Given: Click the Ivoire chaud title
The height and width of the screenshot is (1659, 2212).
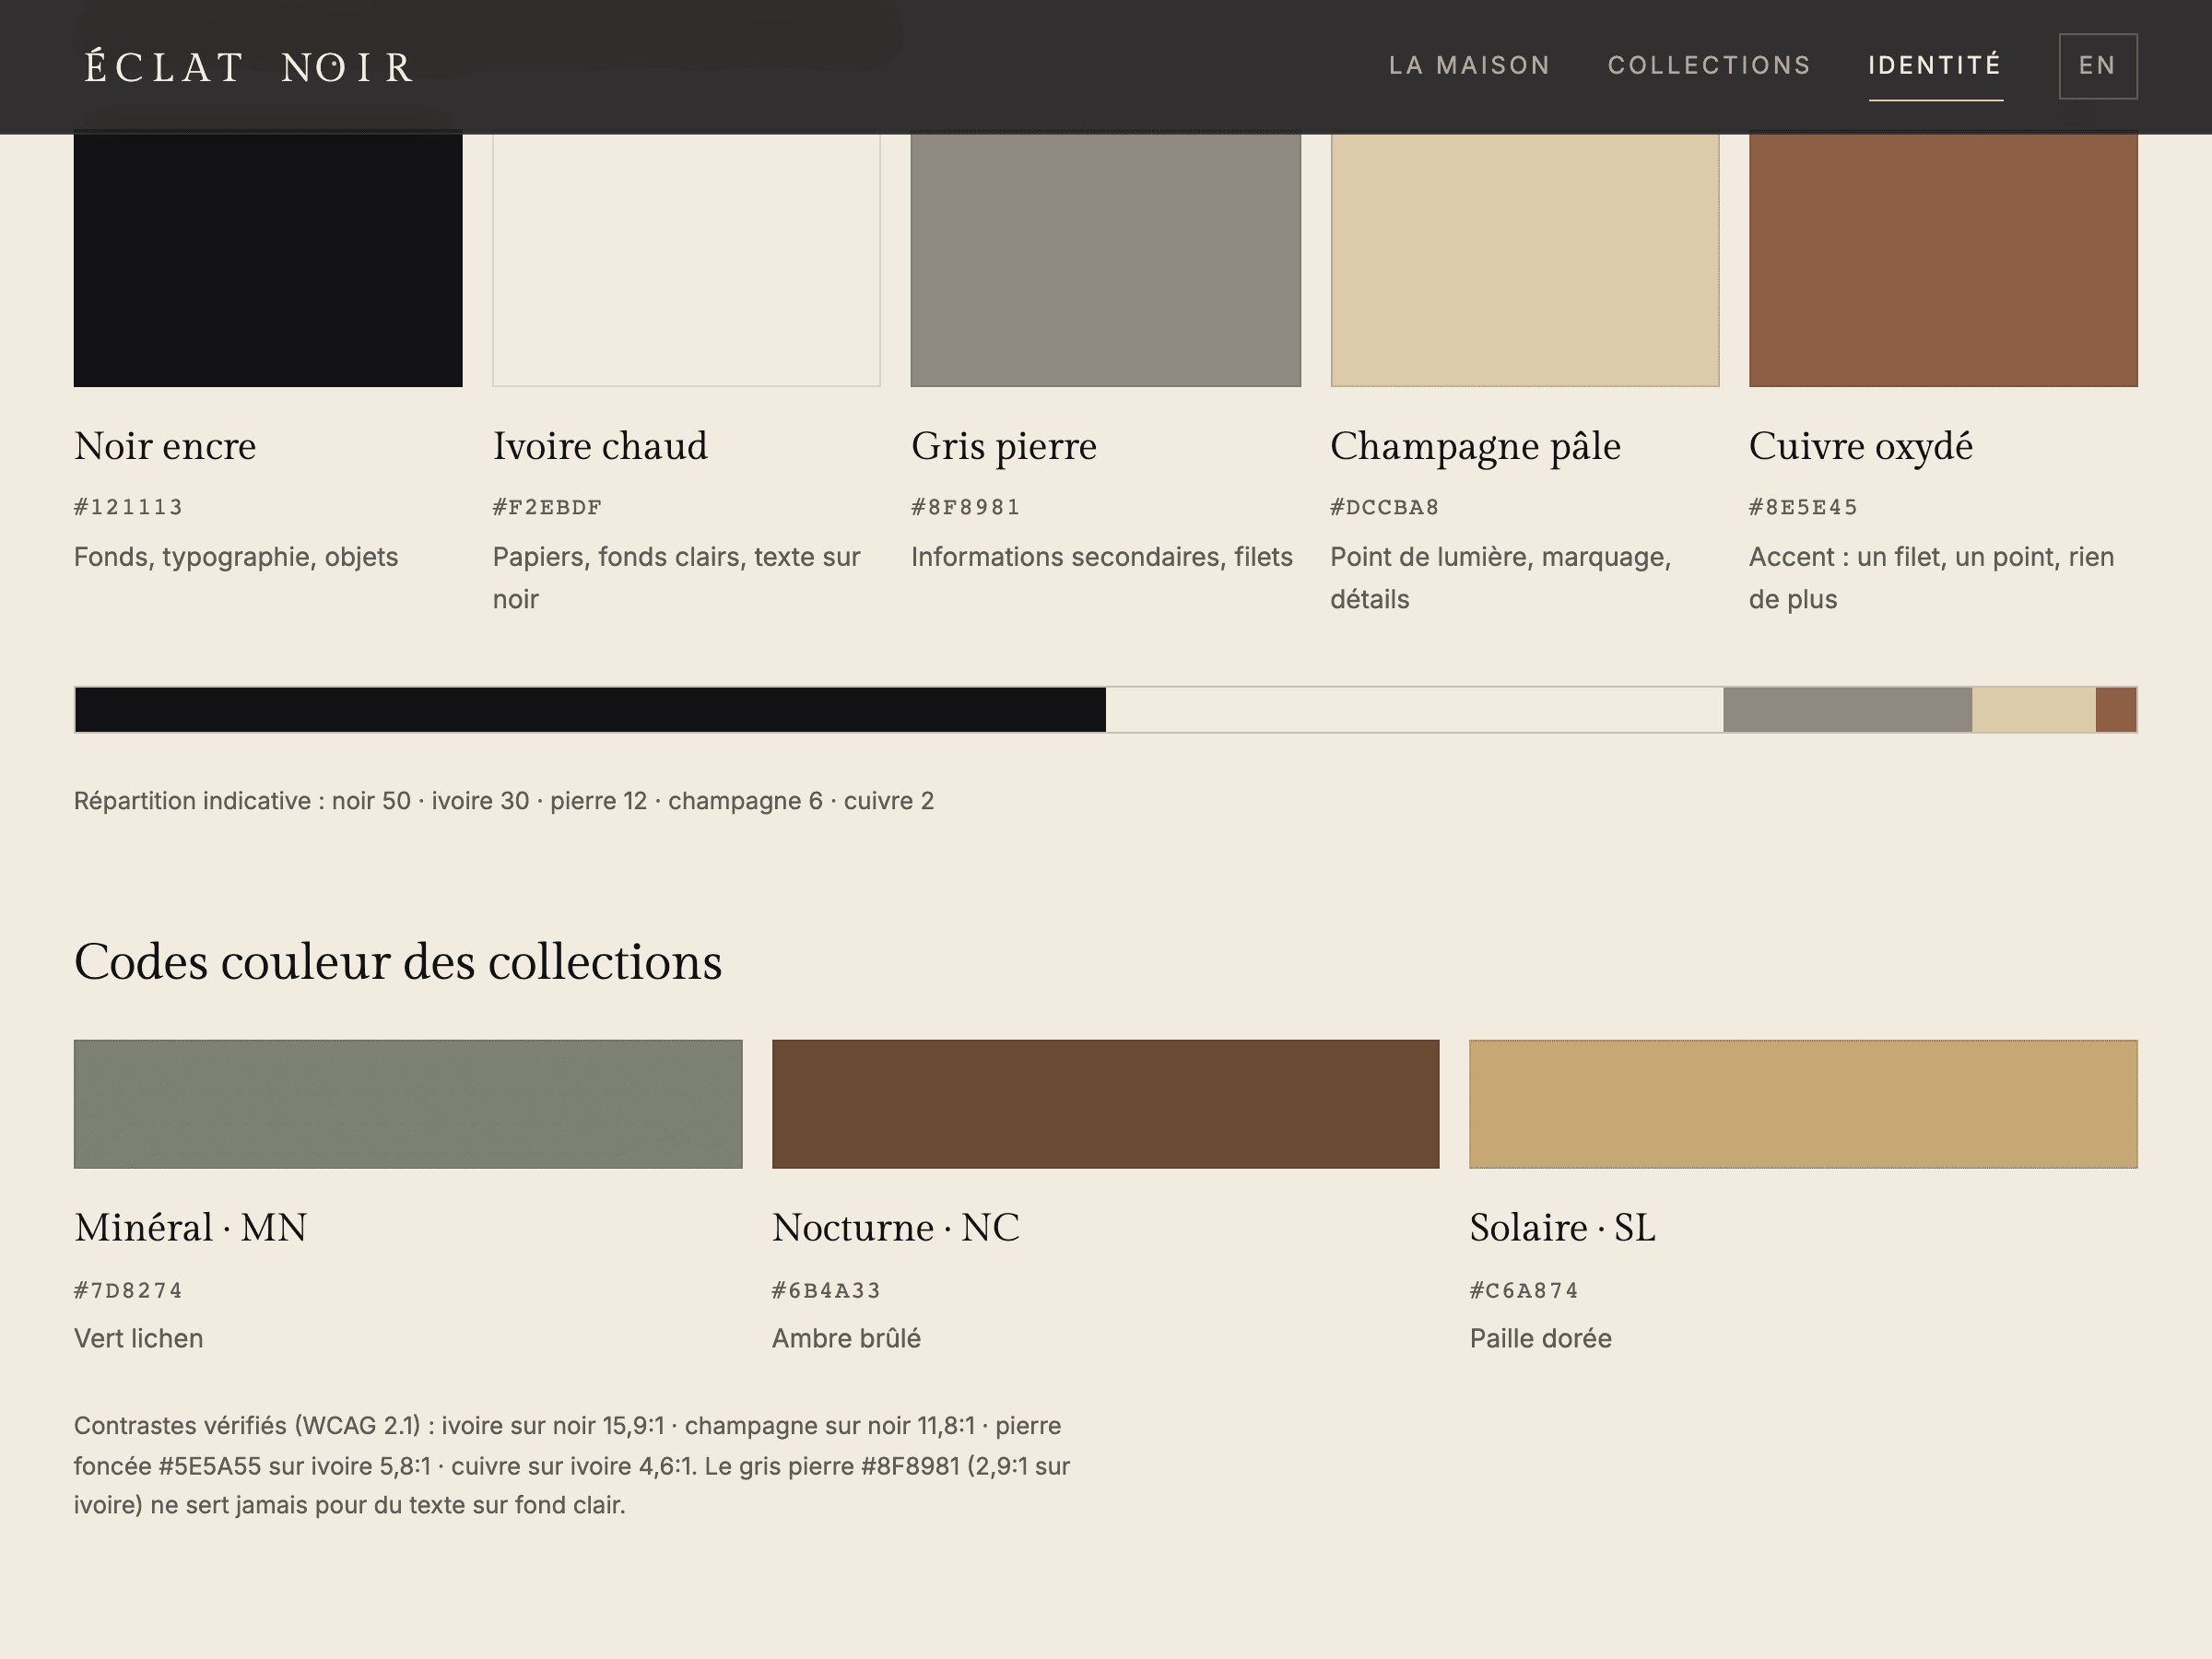Looking at the screenshot, I should tap(600, 446).
